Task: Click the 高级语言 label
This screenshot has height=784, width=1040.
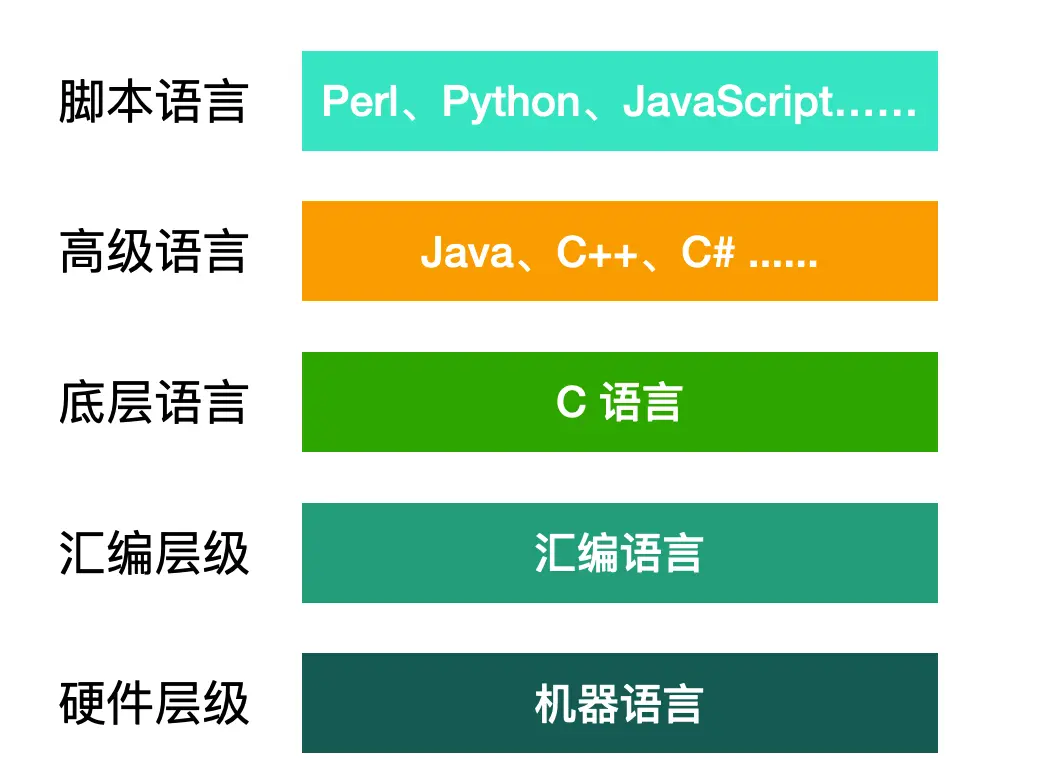Action: point(153,252)
